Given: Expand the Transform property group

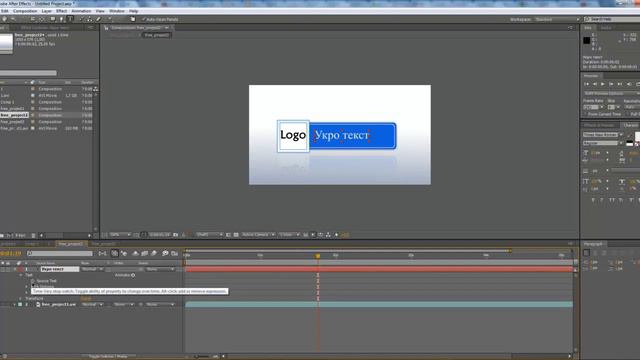Looking at the screenshot, I should [21, 298].
